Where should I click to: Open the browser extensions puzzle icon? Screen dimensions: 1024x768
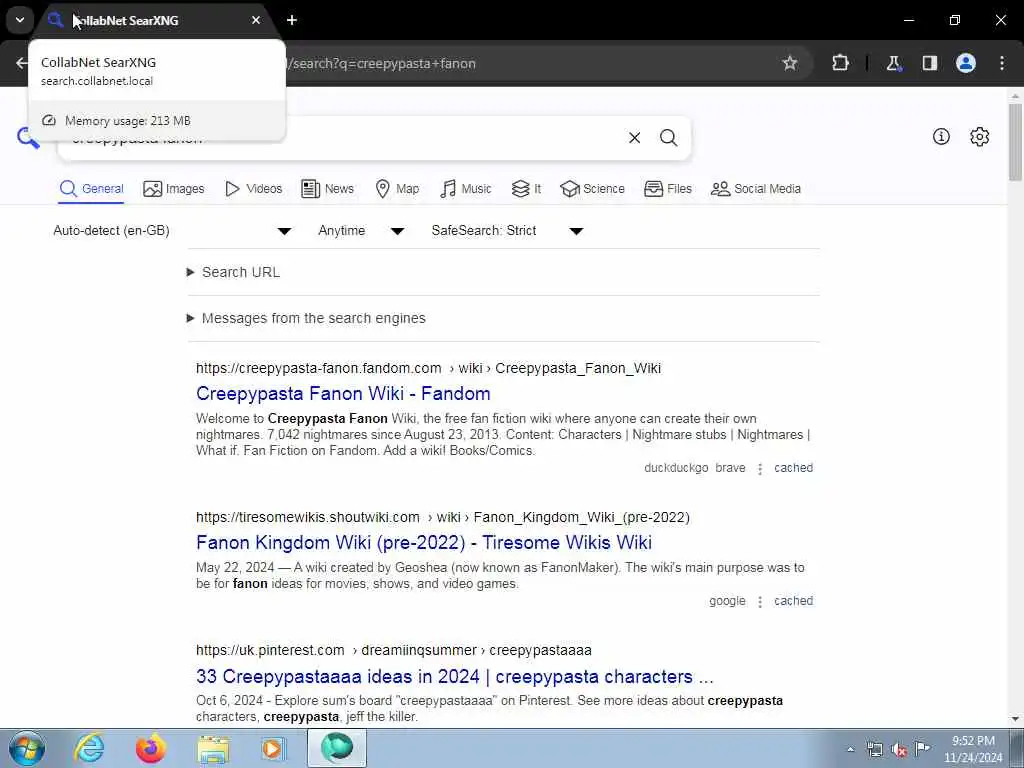tap(840, 63)
